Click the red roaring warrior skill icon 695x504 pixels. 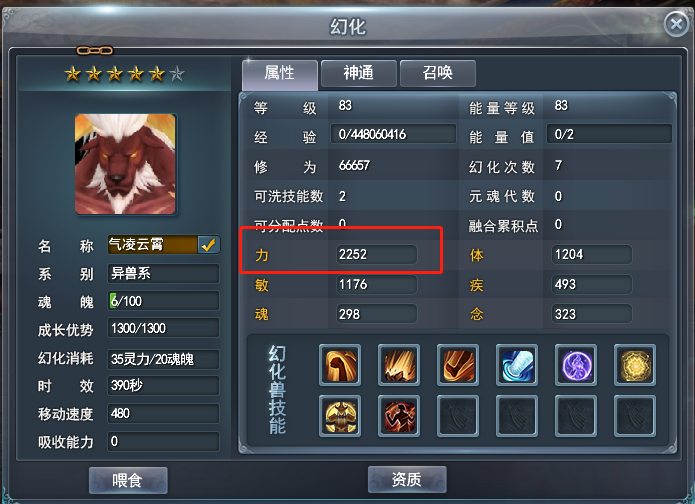[x=399, y=416]
